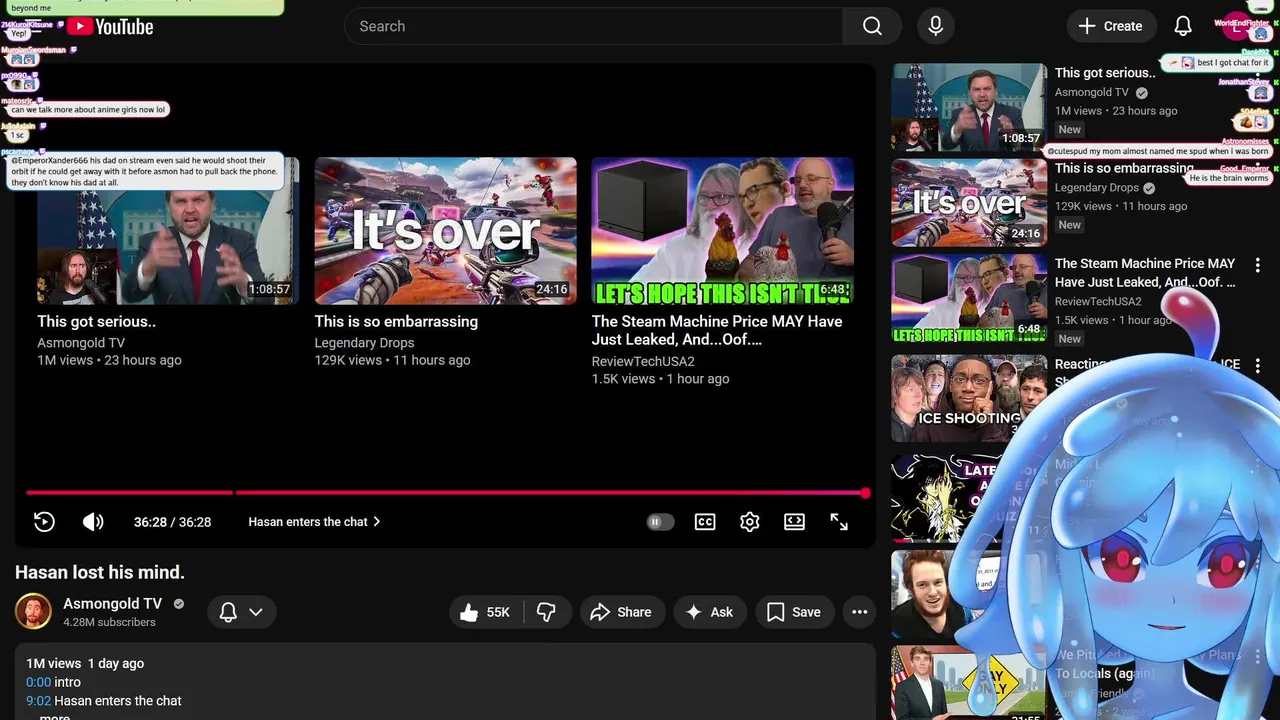Viewport: 1280px width, 720px height.
Task: Click the search magnifier button
Action: click(x=872, y=26)
